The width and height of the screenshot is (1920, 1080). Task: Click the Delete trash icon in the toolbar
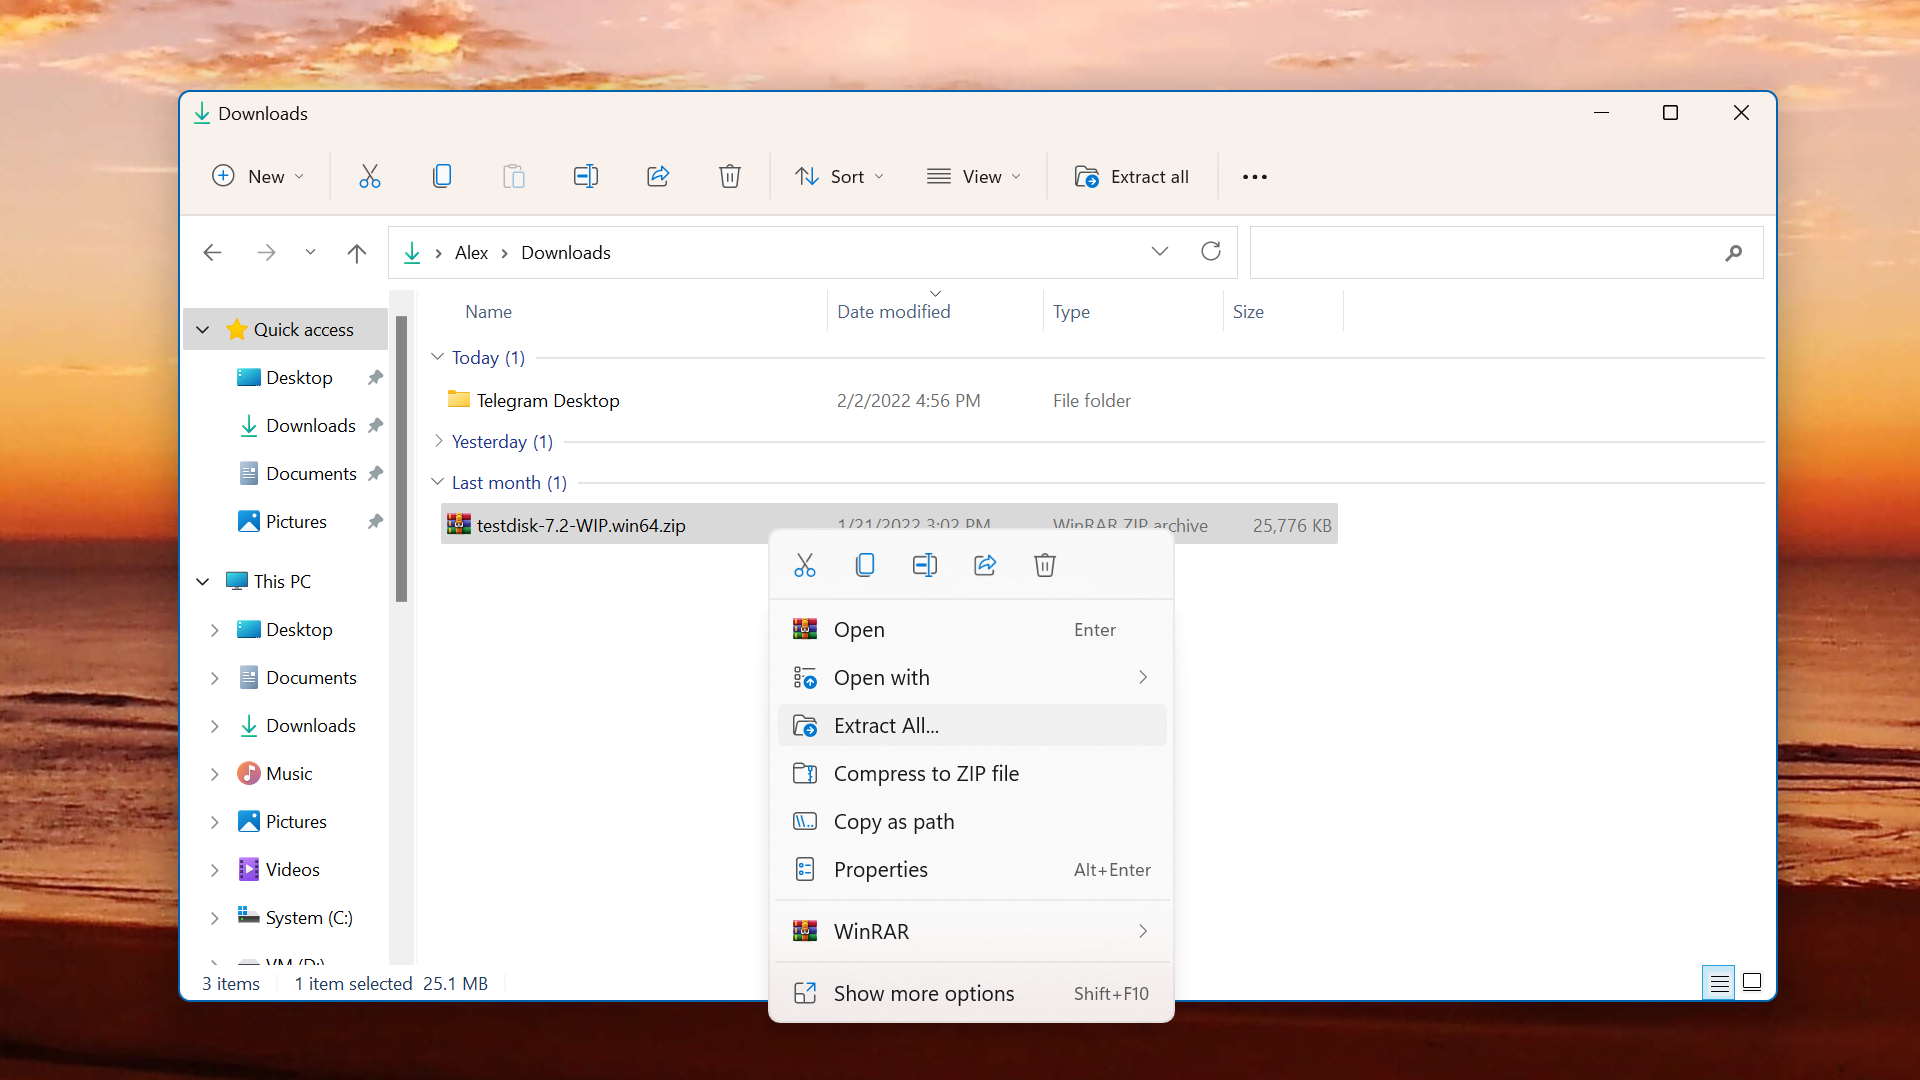[730, 176]
